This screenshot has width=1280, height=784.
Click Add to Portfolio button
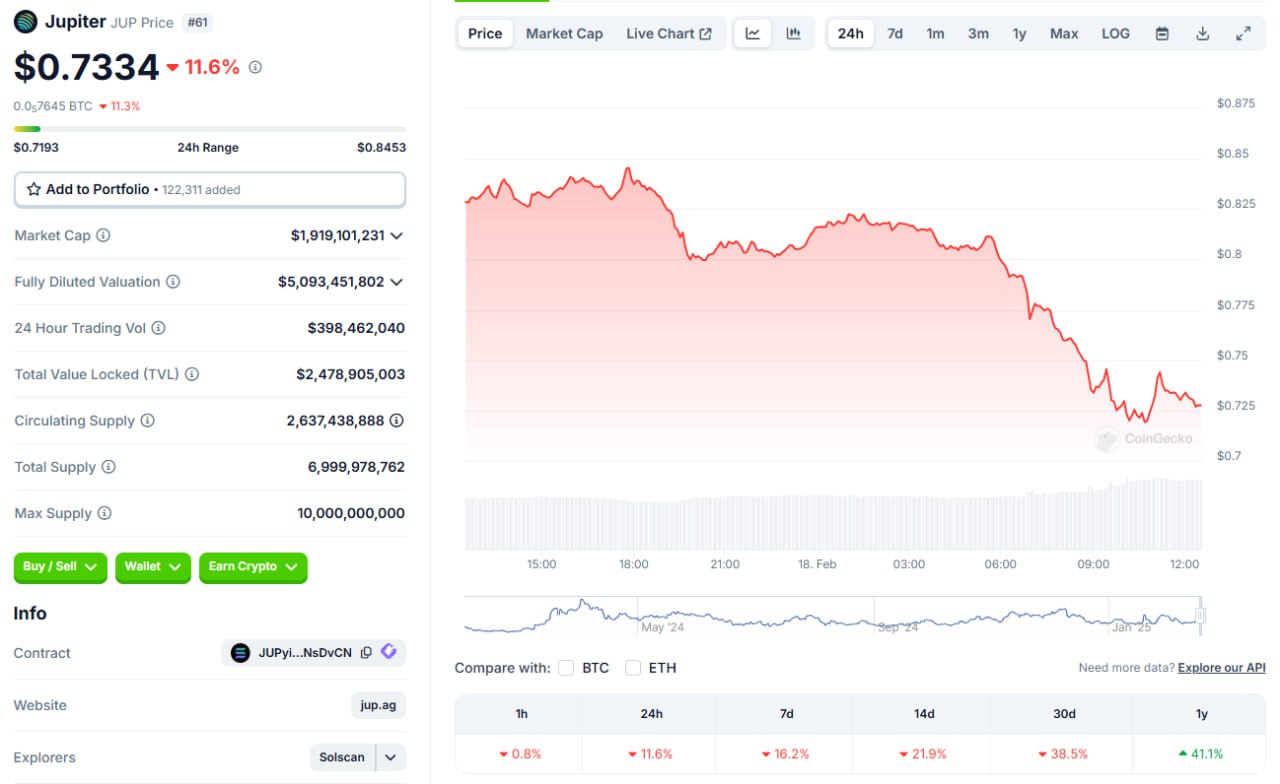tap(210, 189)
